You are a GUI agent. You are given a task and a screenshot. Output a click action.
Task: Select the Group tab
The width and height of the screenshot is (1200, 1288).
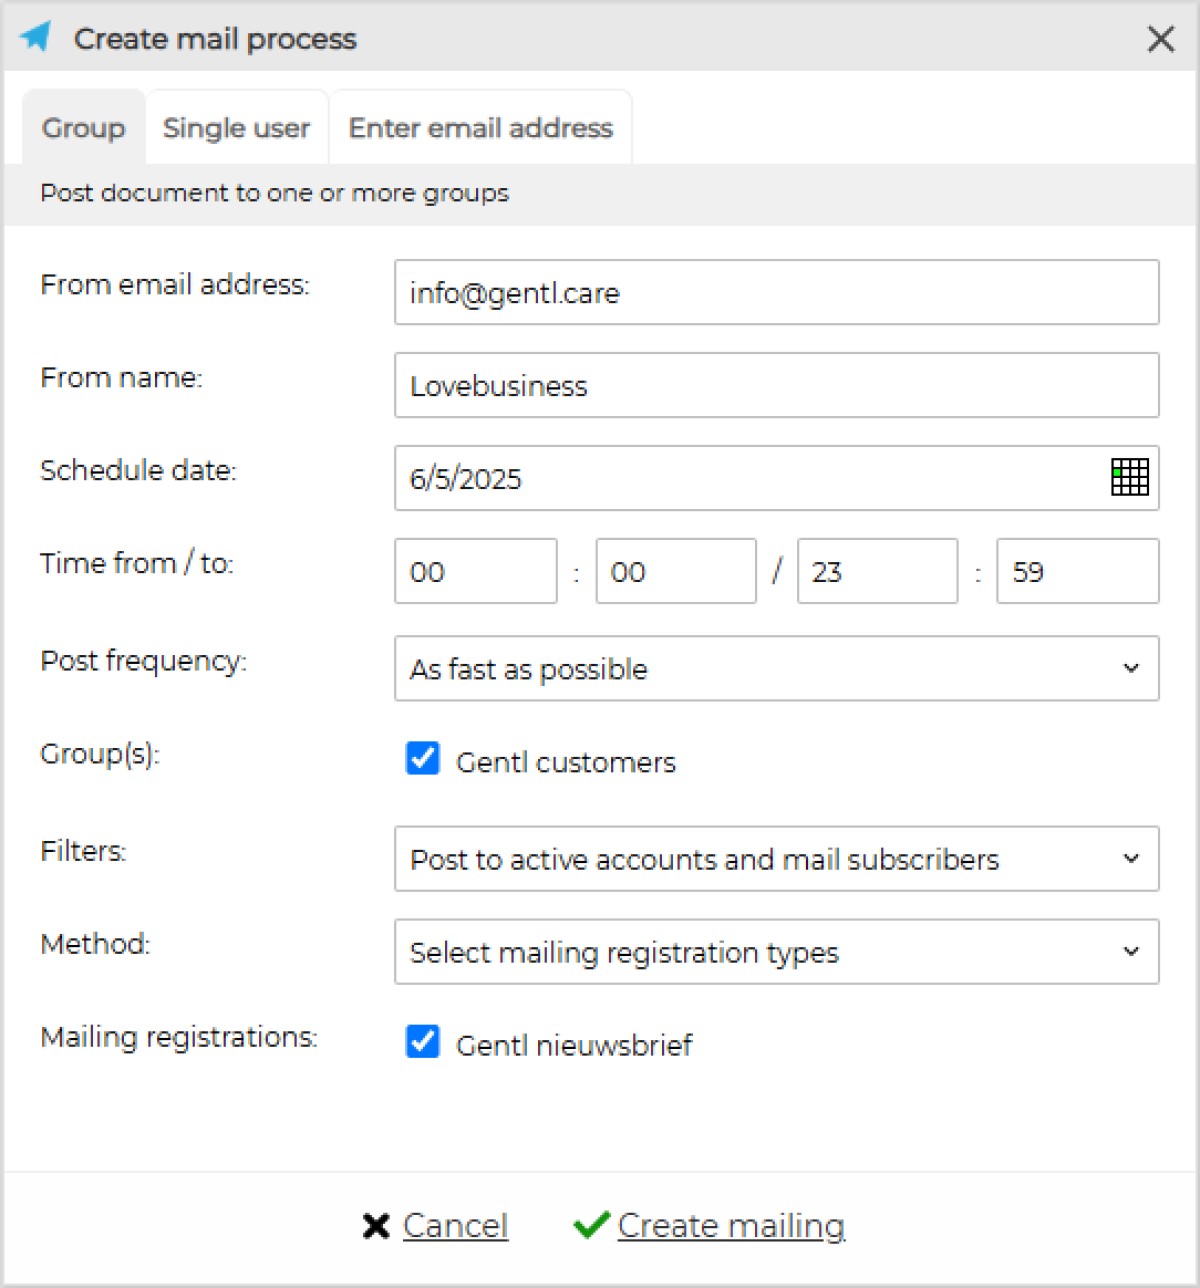click(x=83, y=128)
